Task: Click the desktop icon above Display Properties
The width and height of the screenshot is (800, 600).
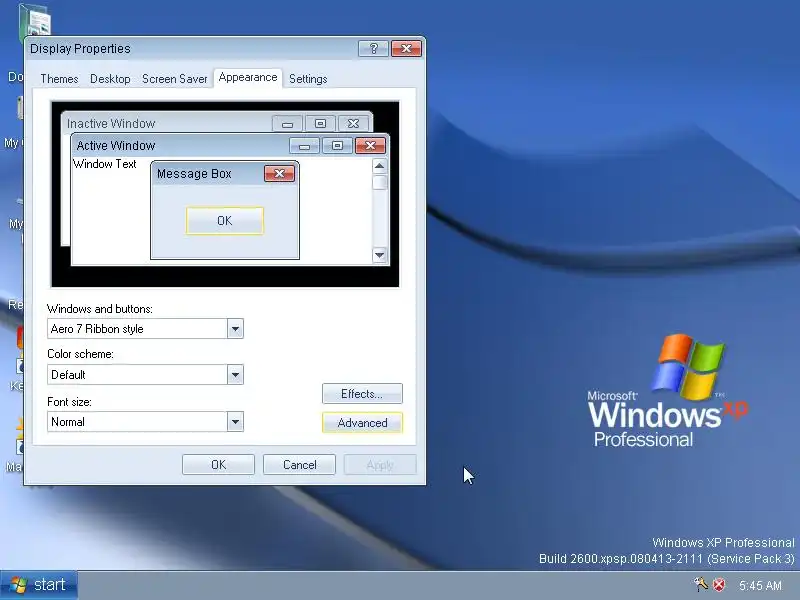Action: tap(35, 21)
